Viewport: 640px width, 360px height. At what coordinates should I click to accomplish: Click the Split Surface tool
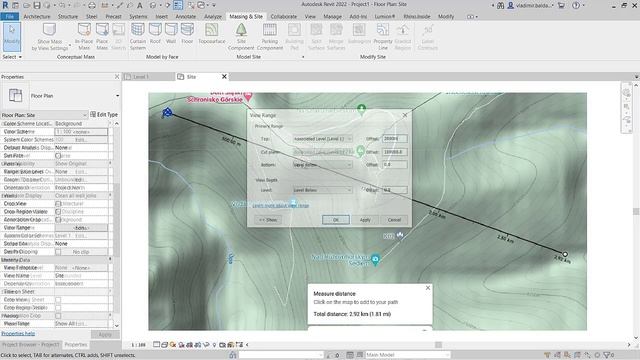[x=316, y=36]
